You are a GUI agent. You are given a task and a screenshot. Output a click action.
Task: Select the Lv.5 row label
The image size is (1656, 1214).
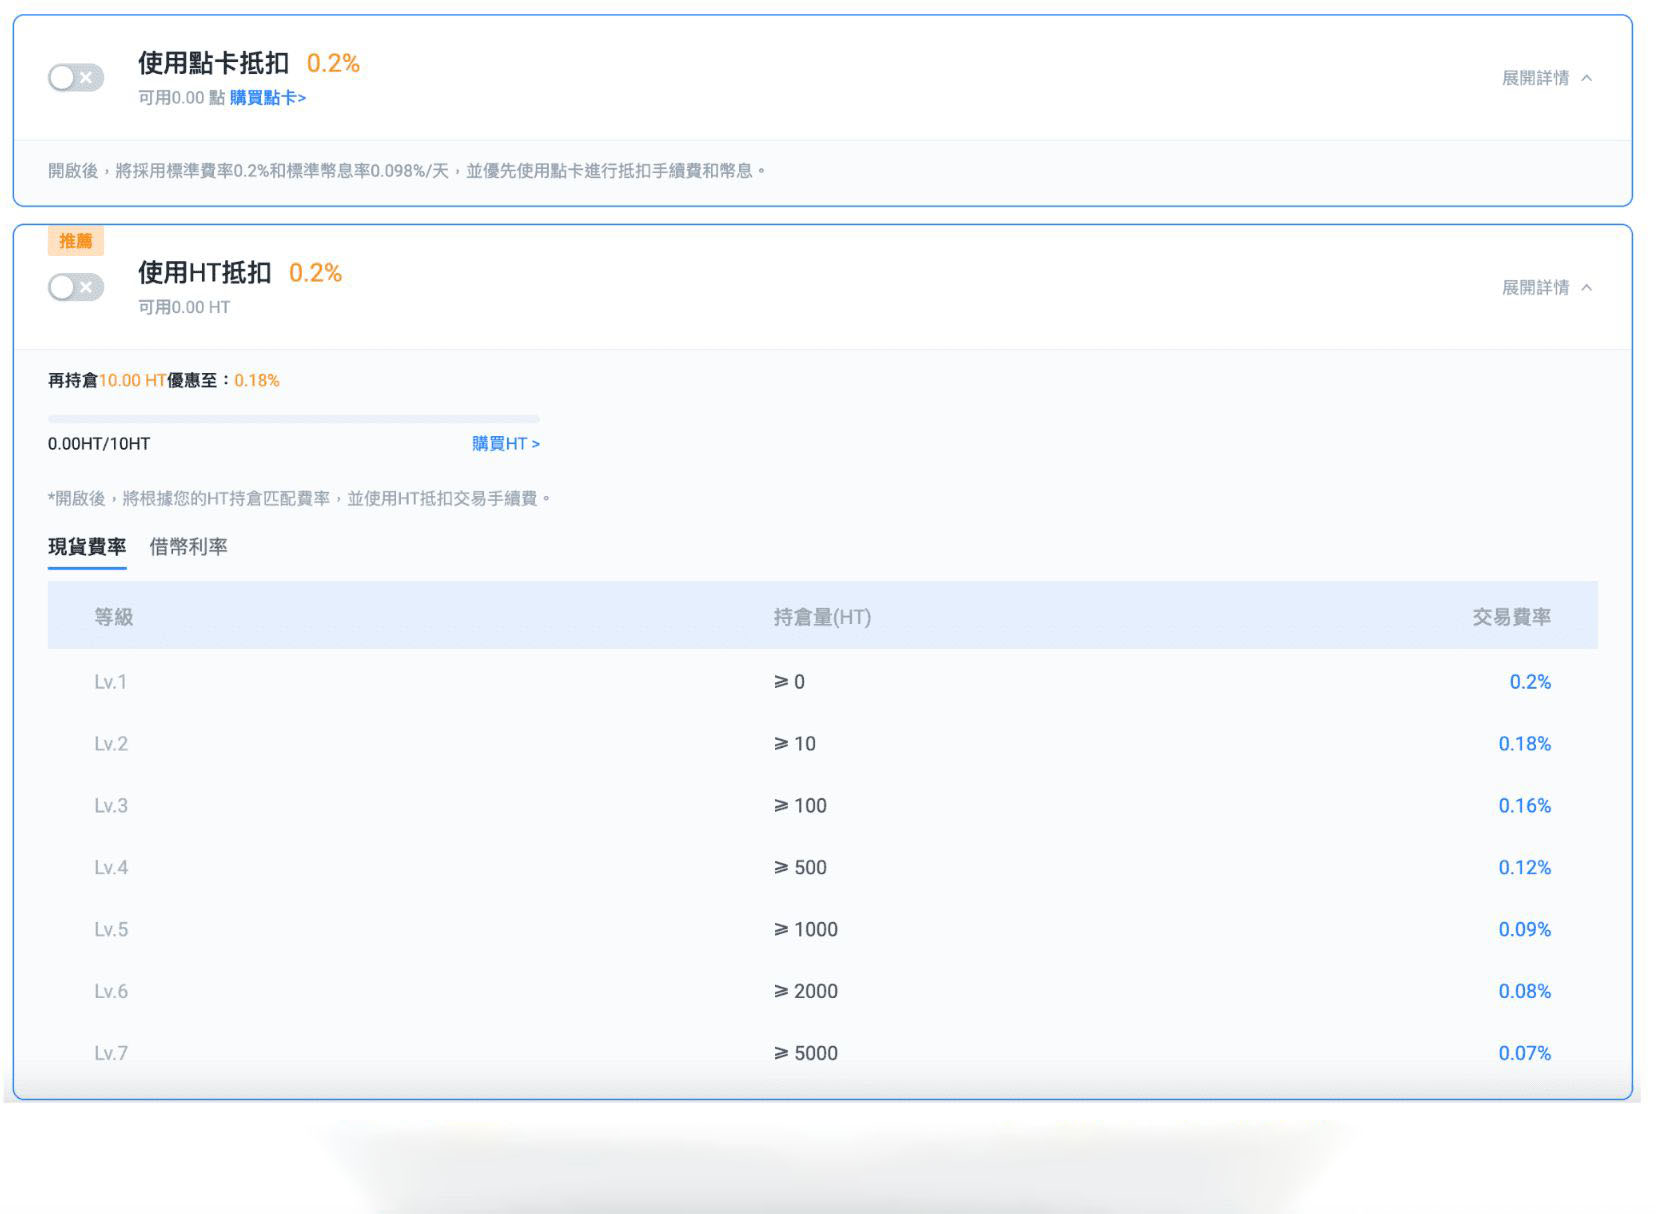[x=111, y=930]
